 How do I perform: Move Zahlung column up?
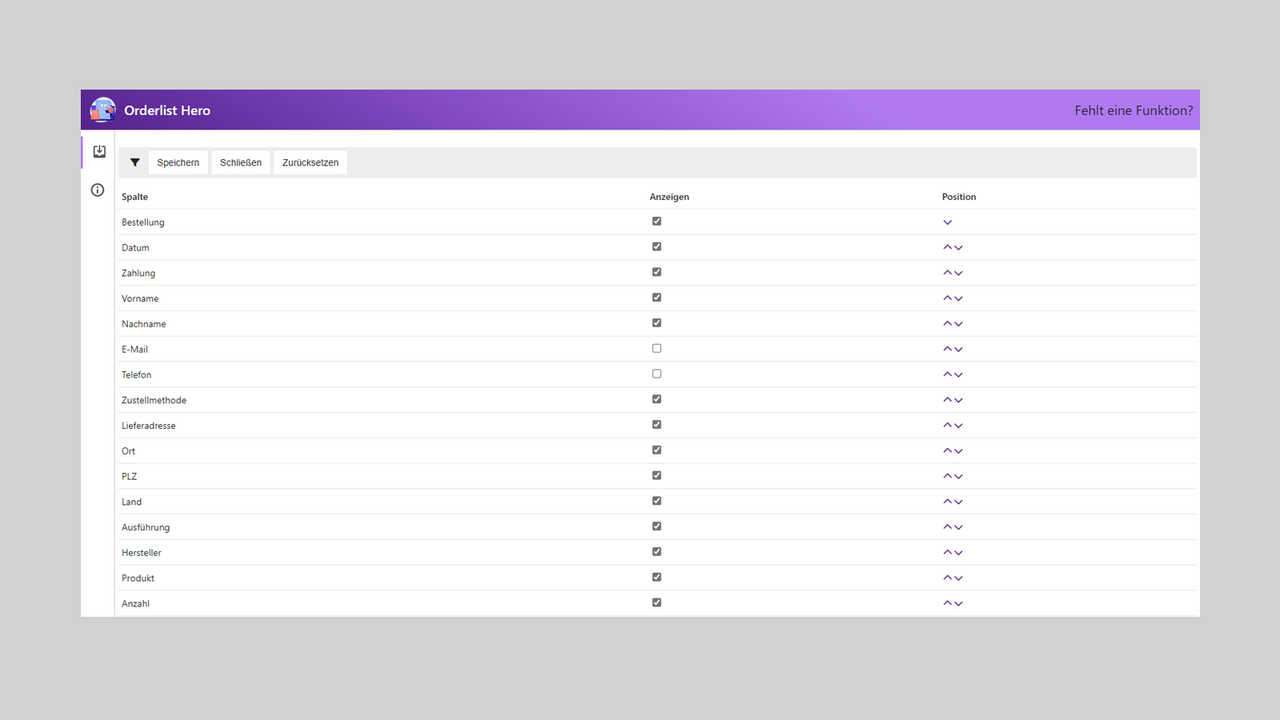pos(948,273)
